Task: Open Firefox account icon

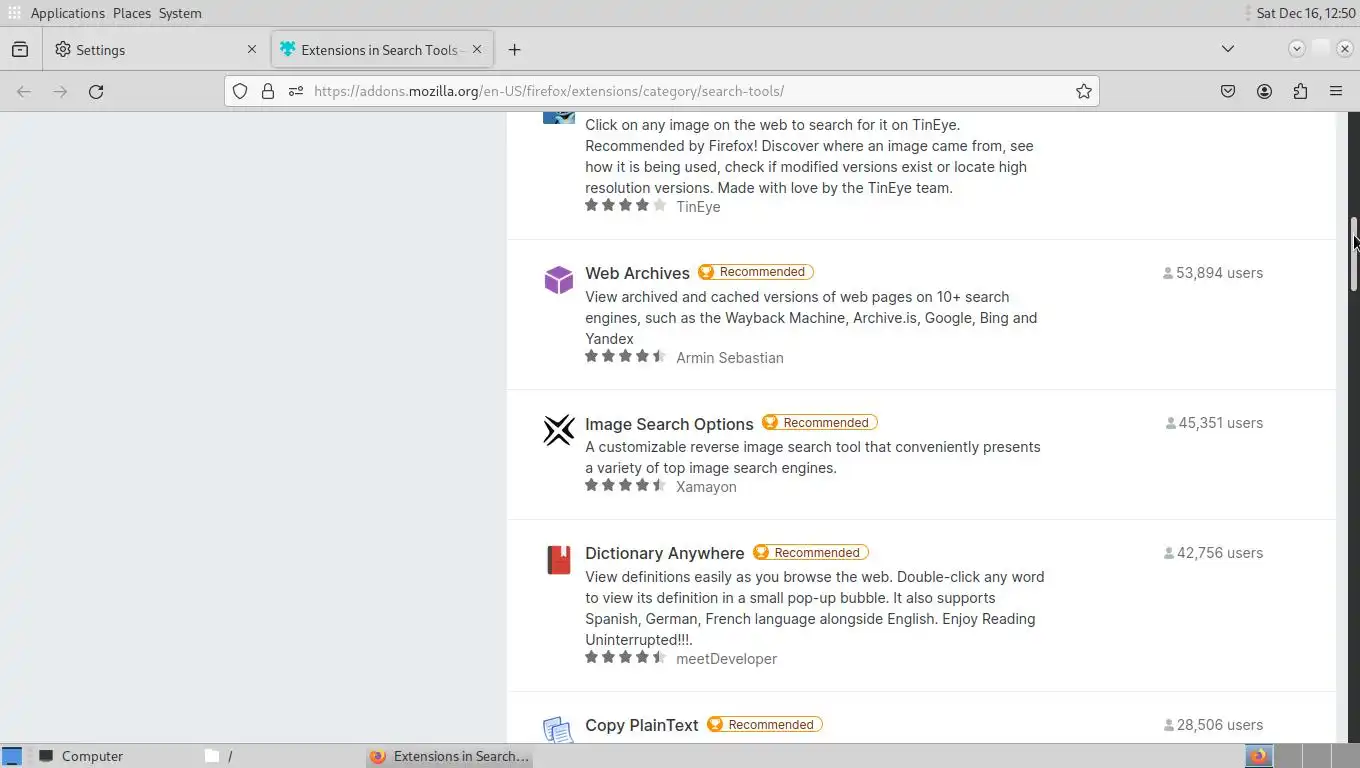Action: click(x=1264, y=91)
